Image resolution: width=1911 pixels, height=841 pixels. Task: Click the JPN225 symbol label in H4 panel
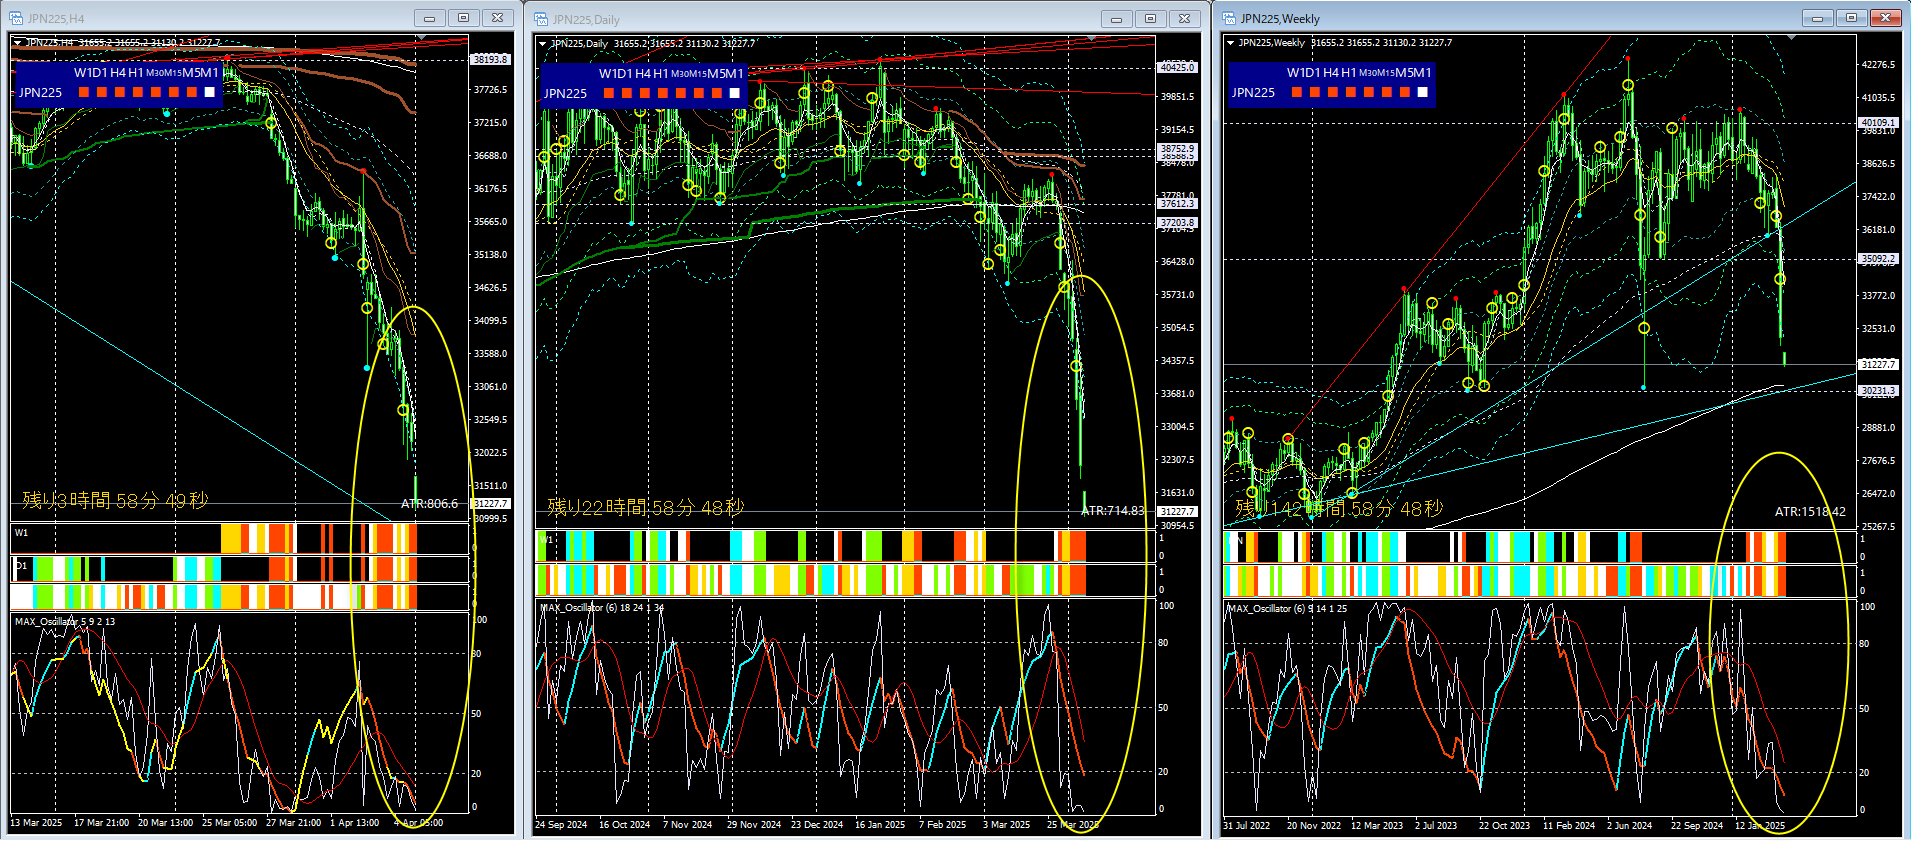coord(41,93)
